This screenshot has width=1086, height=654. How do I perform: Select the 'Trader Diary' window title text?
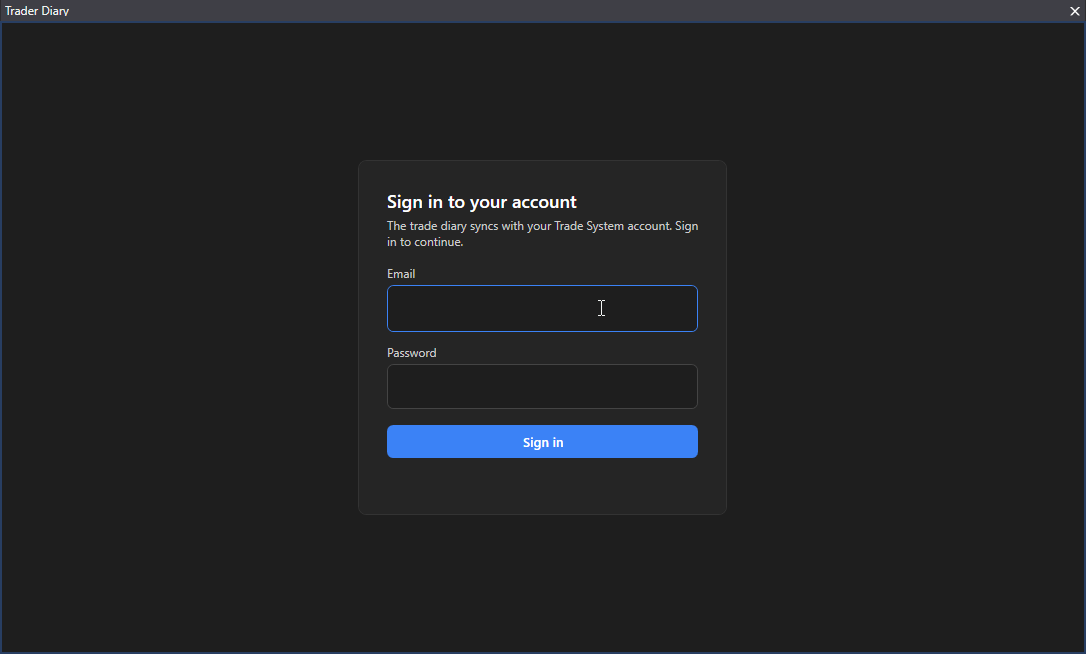pyautogui.click(x=37, y=11)
